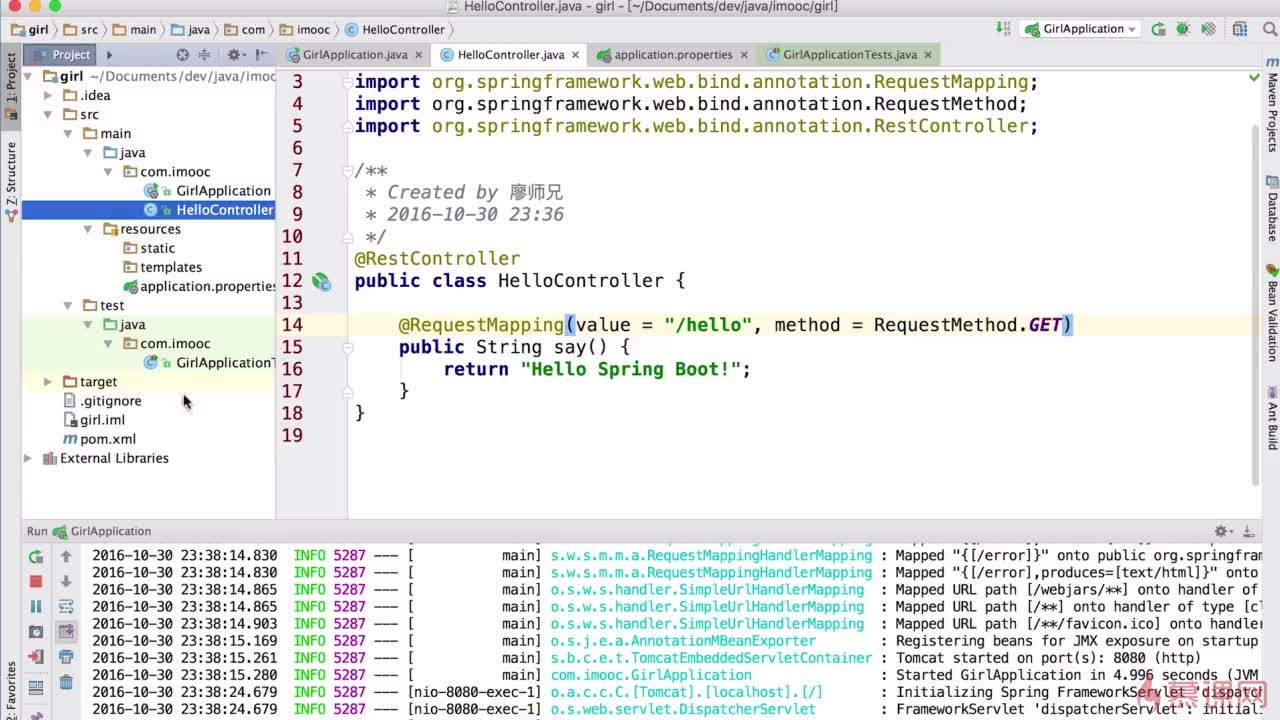Collapse the resources folder

click(88, 229)
